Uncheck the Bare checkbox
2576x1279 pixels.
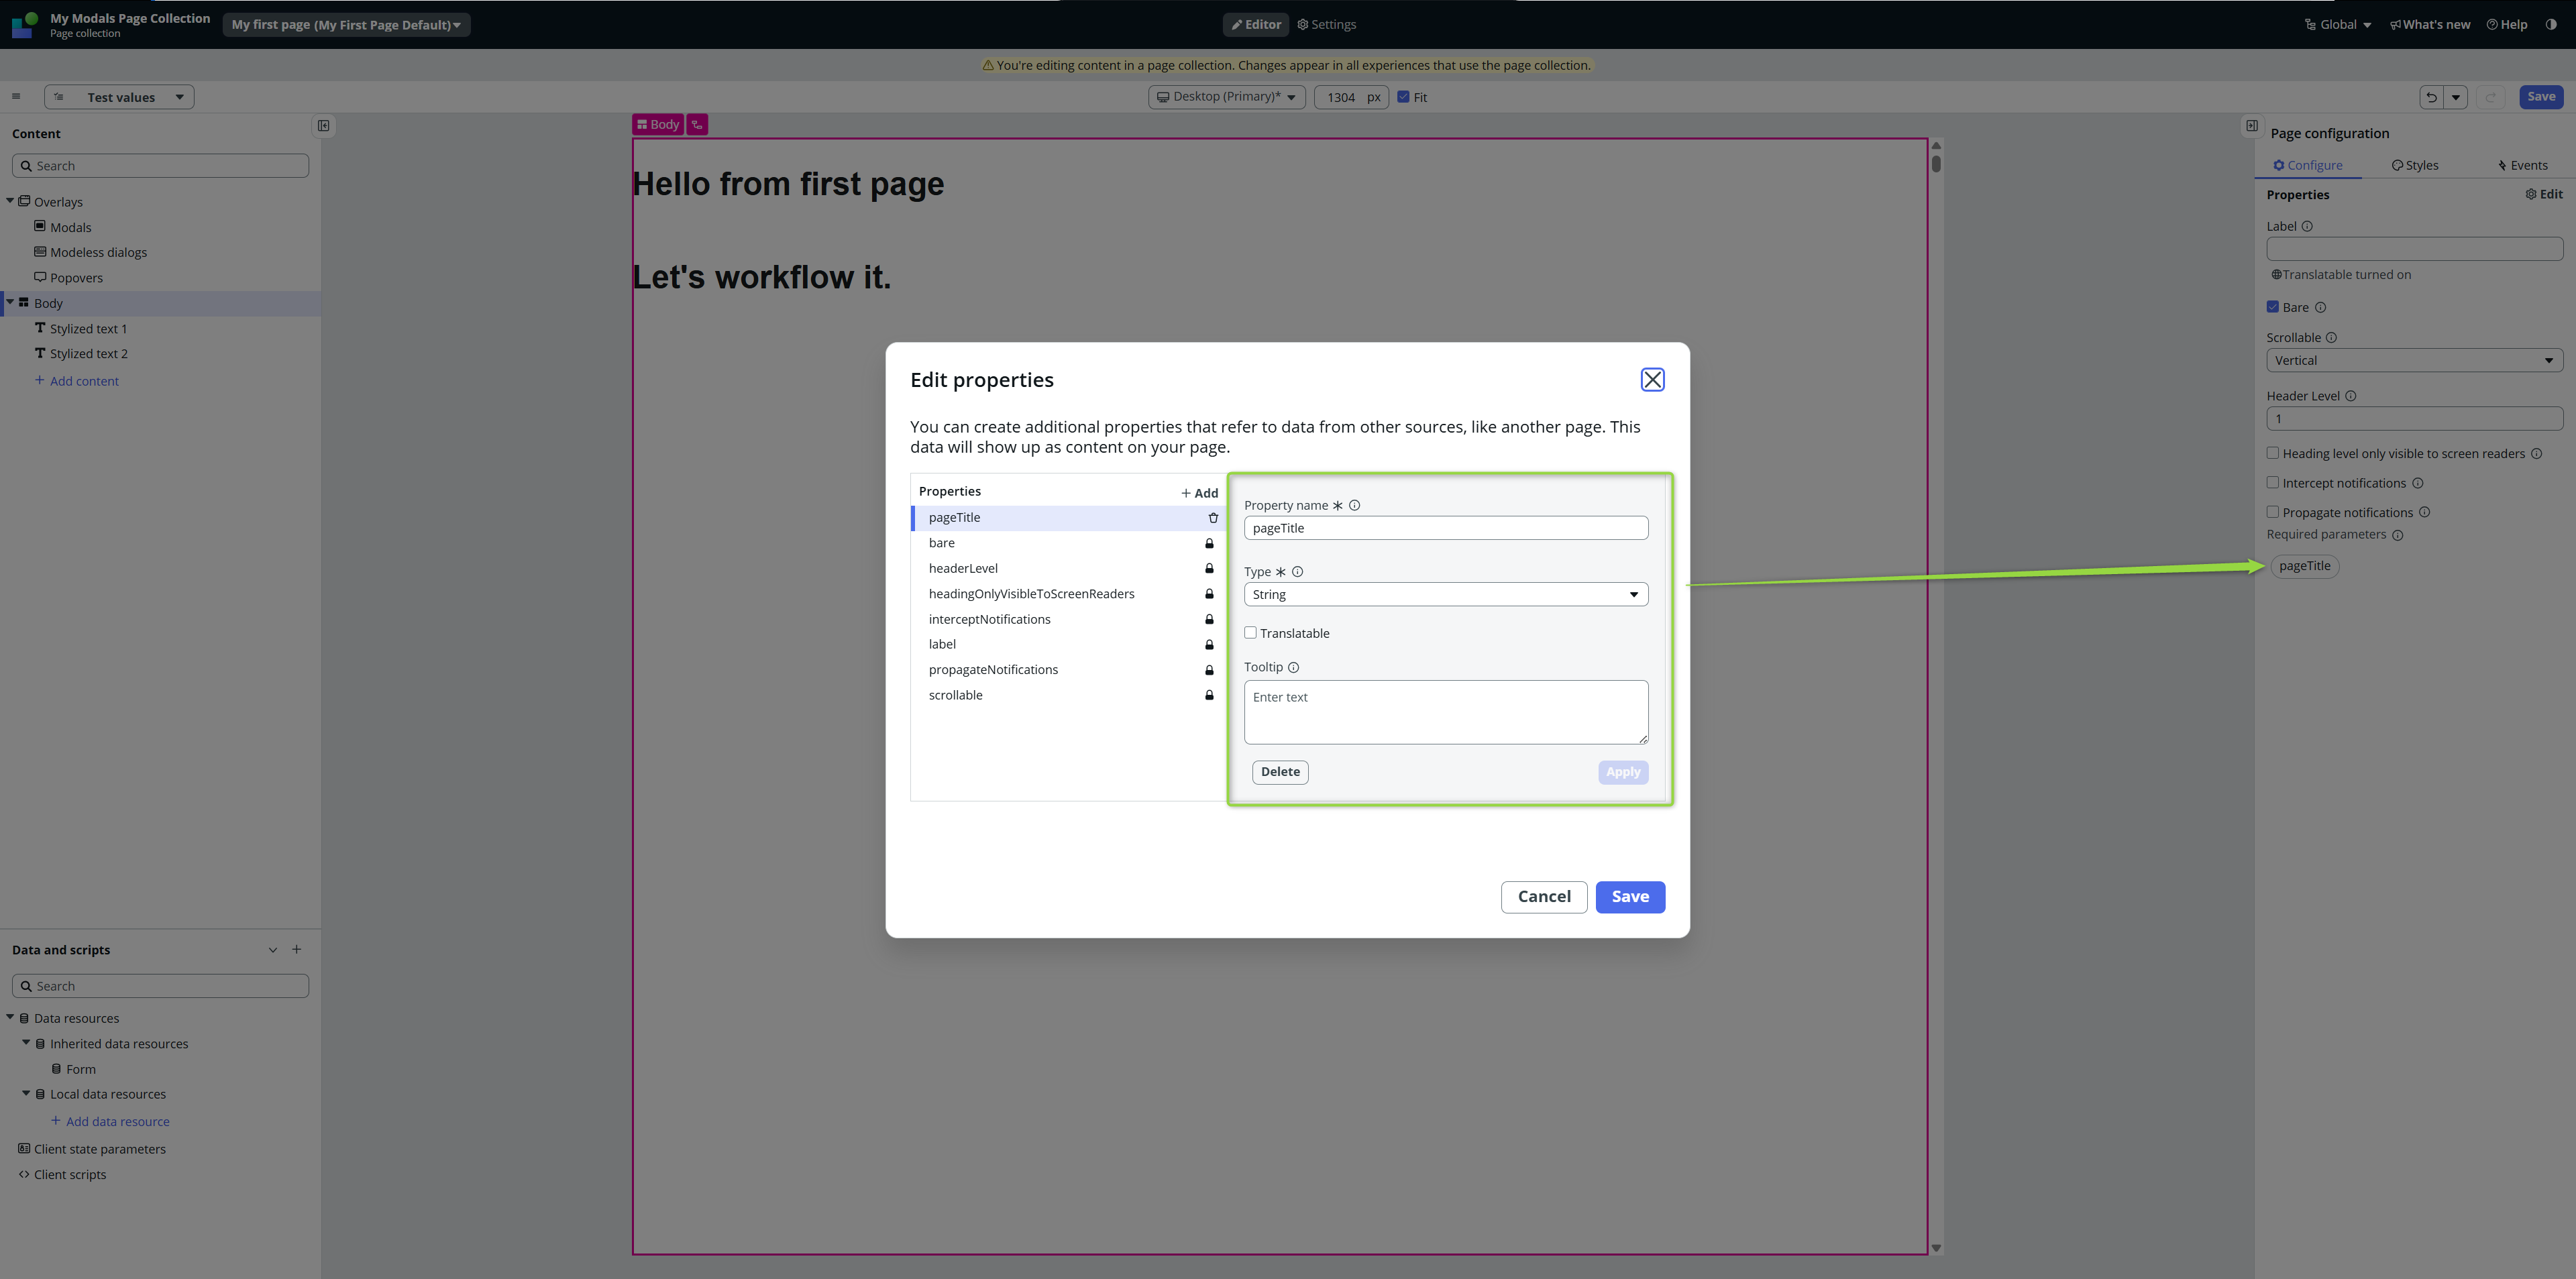pyautogui.click(x=2272, y=307)
